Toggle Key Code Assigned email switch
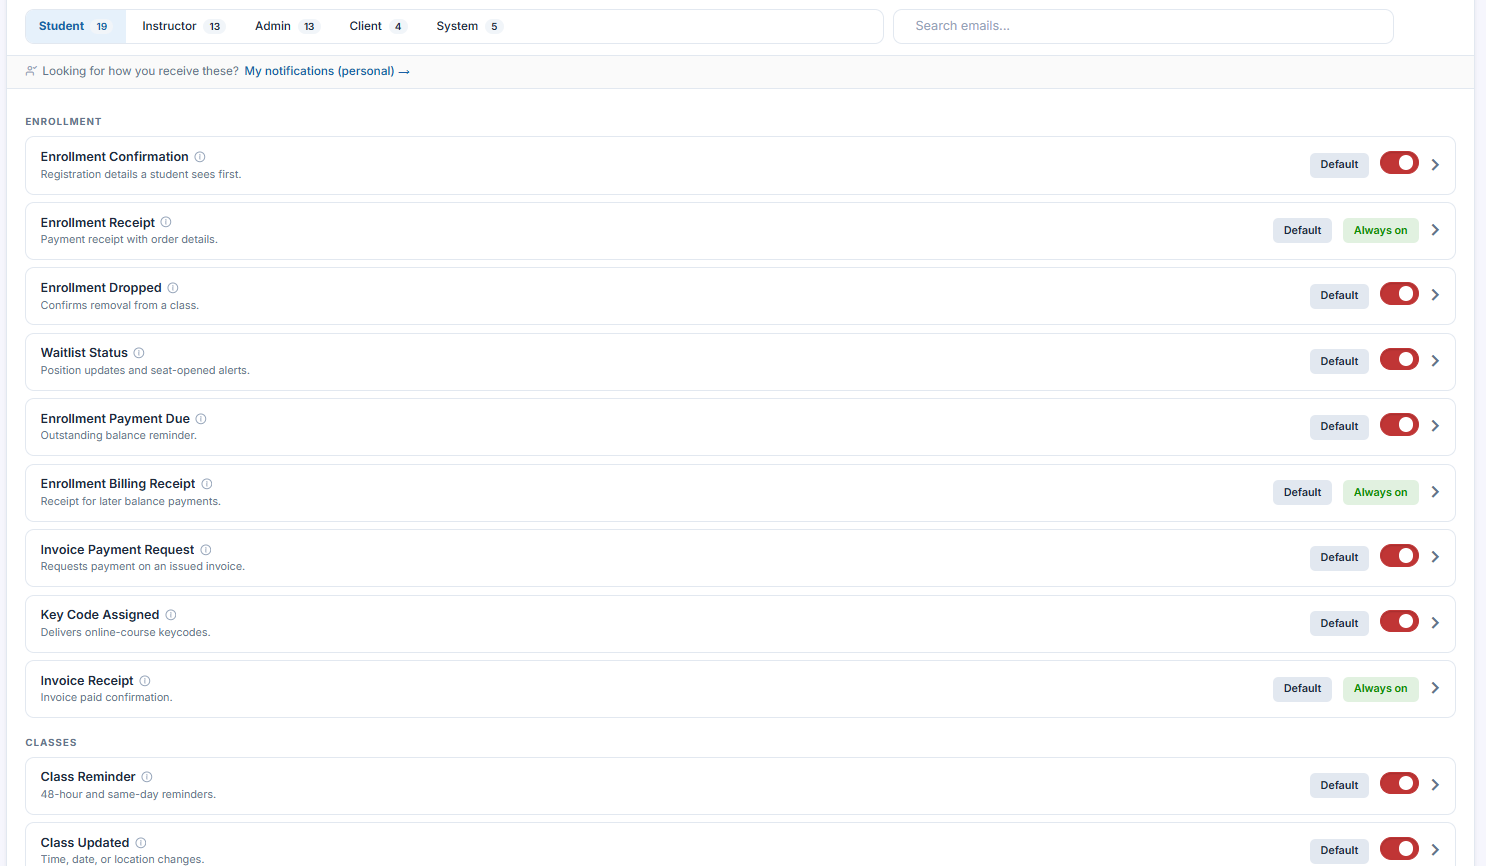Viewport: 1486px width, 866px height. point(1399,622)
